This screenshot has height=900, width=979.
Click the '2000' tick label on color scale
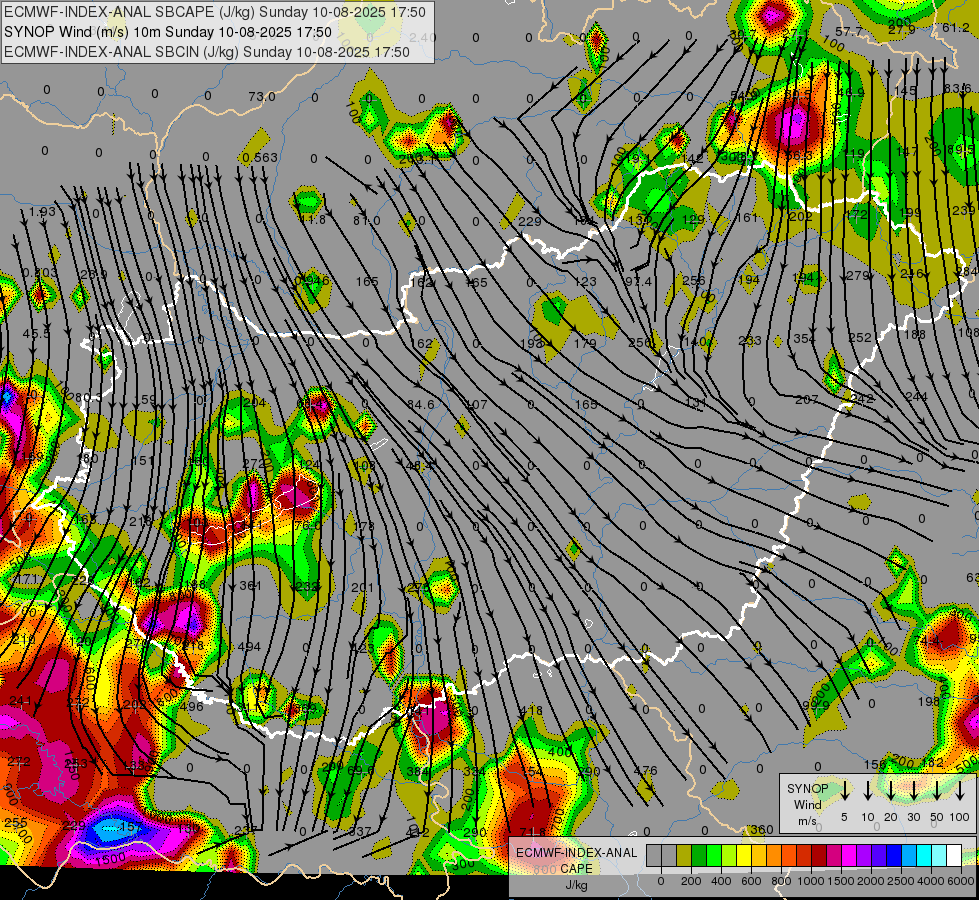click(871, 881)
